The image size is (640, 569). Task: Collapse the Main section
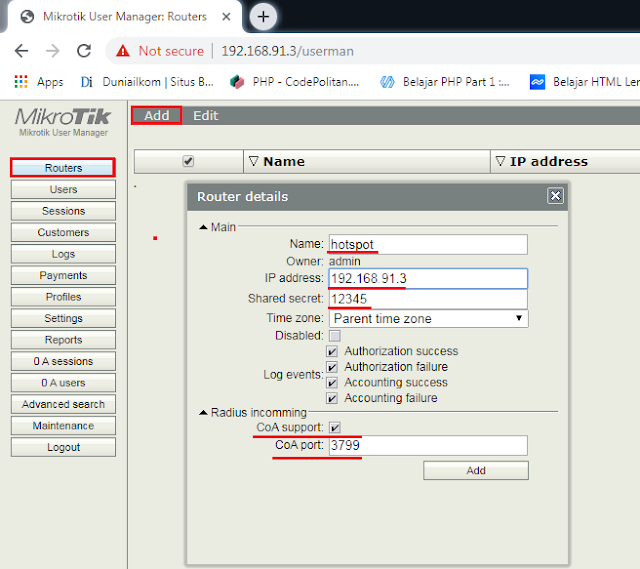(x=203, y=227)
